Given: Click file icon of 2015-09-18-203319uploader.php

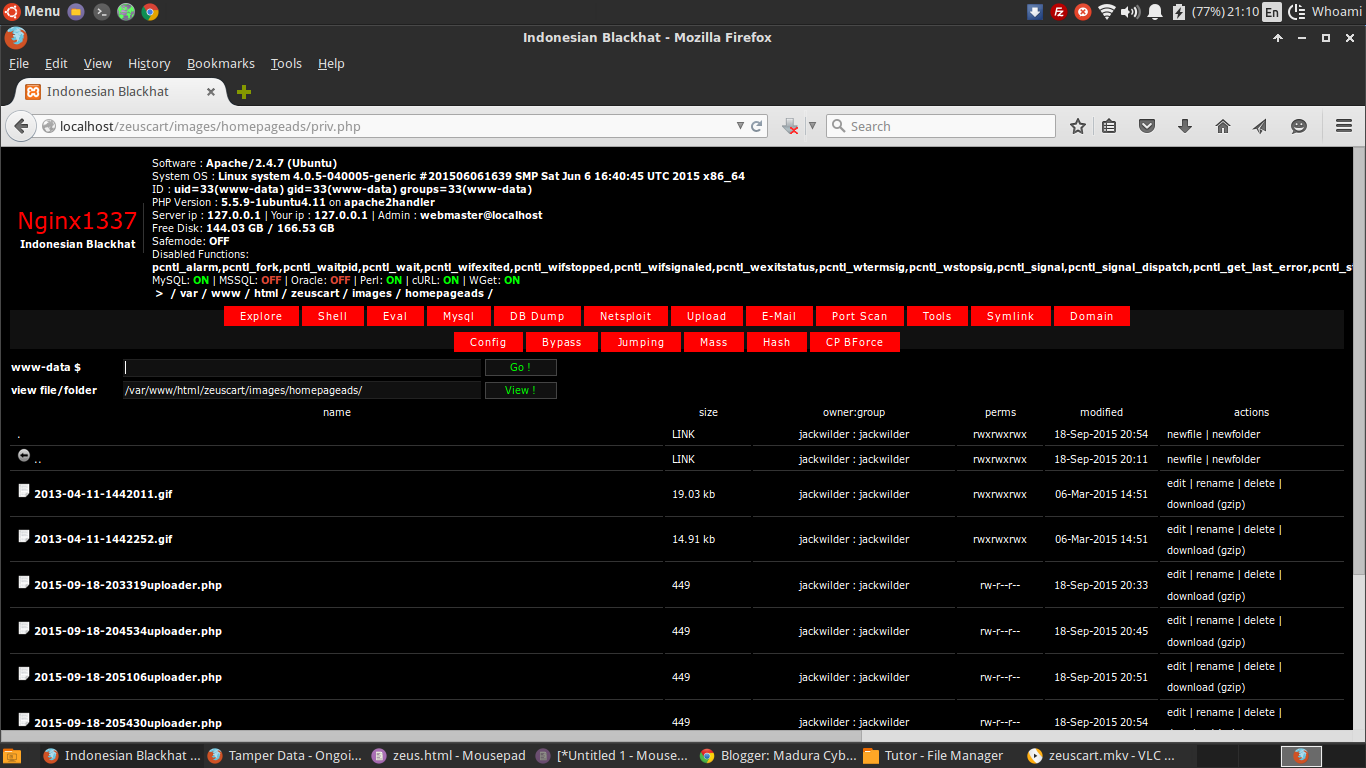Looking at the screenshot, I should pos(24,581).
